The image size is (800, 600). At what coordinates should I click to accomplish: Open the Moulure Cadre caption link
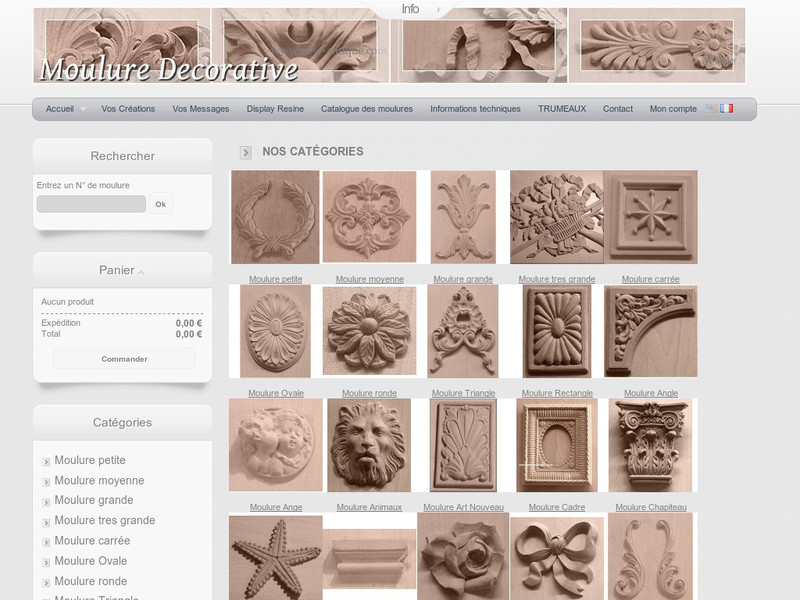(557, 507)
